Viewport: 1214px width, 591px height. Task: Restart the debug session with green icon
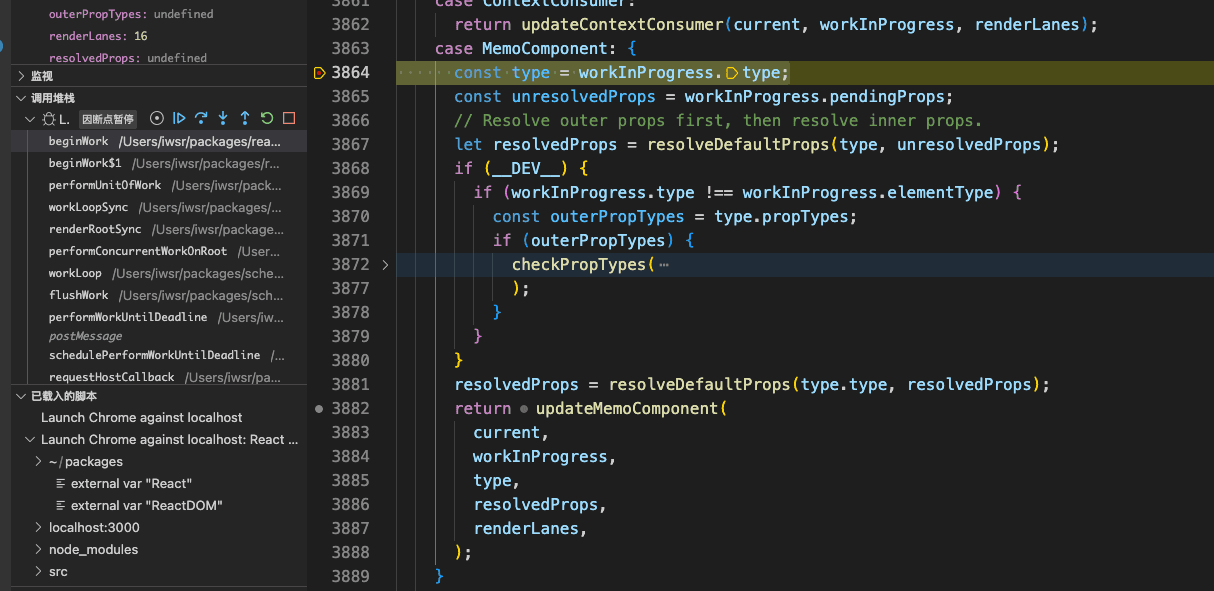coord(267,118)
